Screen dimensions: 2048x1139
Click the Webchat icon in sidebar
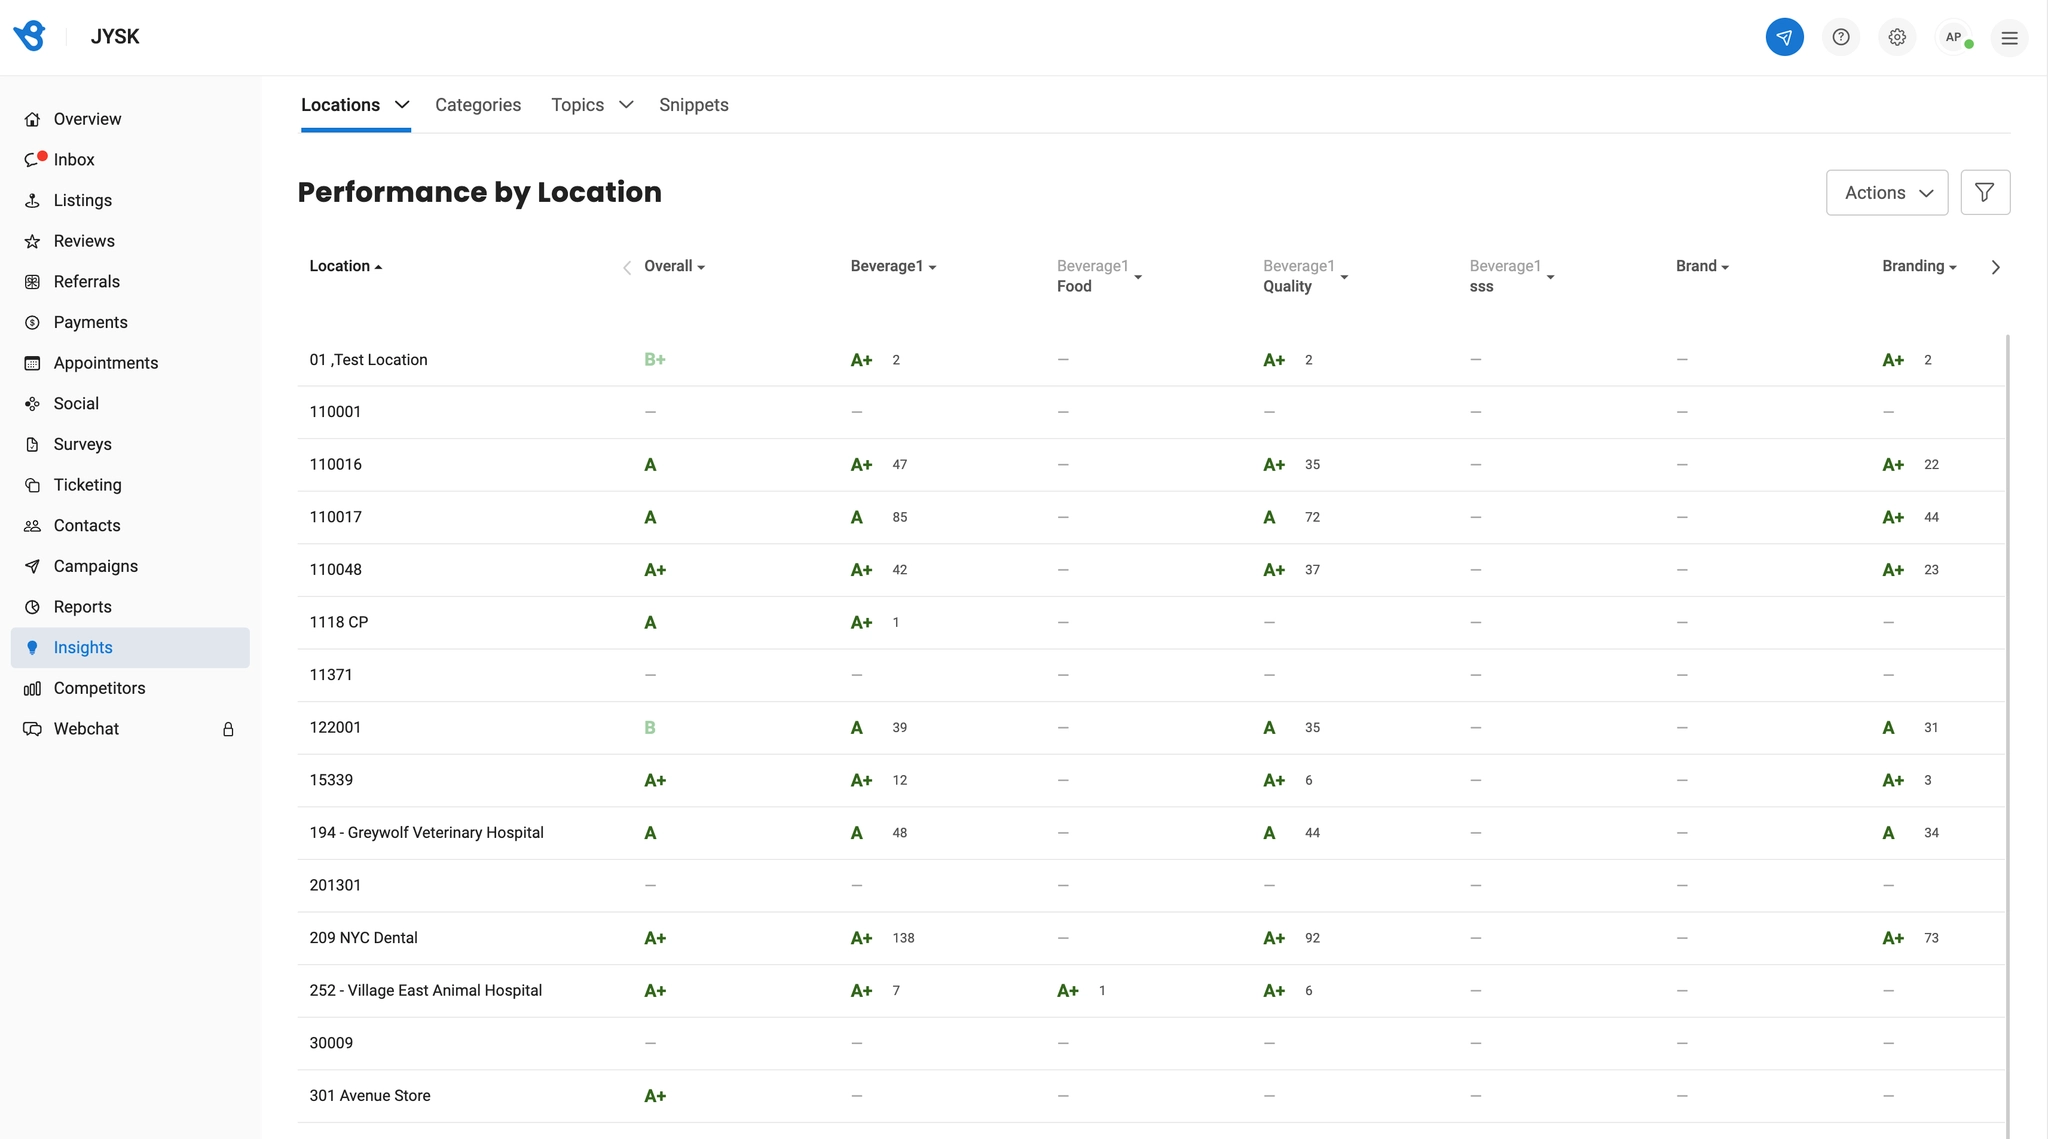[32, 729]
